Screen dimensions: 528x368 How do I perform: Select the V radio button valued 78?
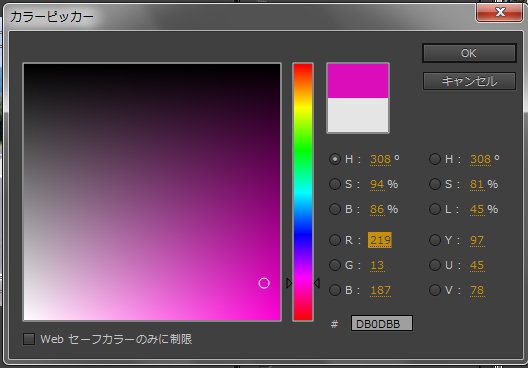pos(435,290)
